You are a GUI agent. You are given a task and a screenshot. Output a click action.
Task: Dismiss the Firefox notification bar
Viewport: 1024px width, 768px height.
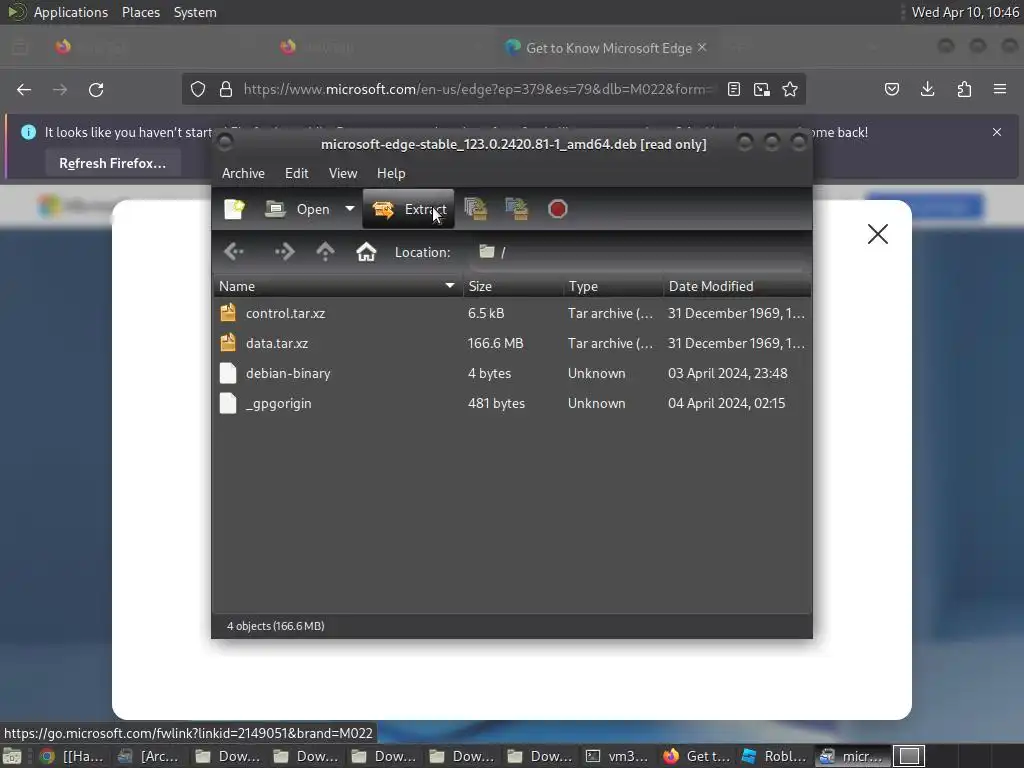click(997, 132)
